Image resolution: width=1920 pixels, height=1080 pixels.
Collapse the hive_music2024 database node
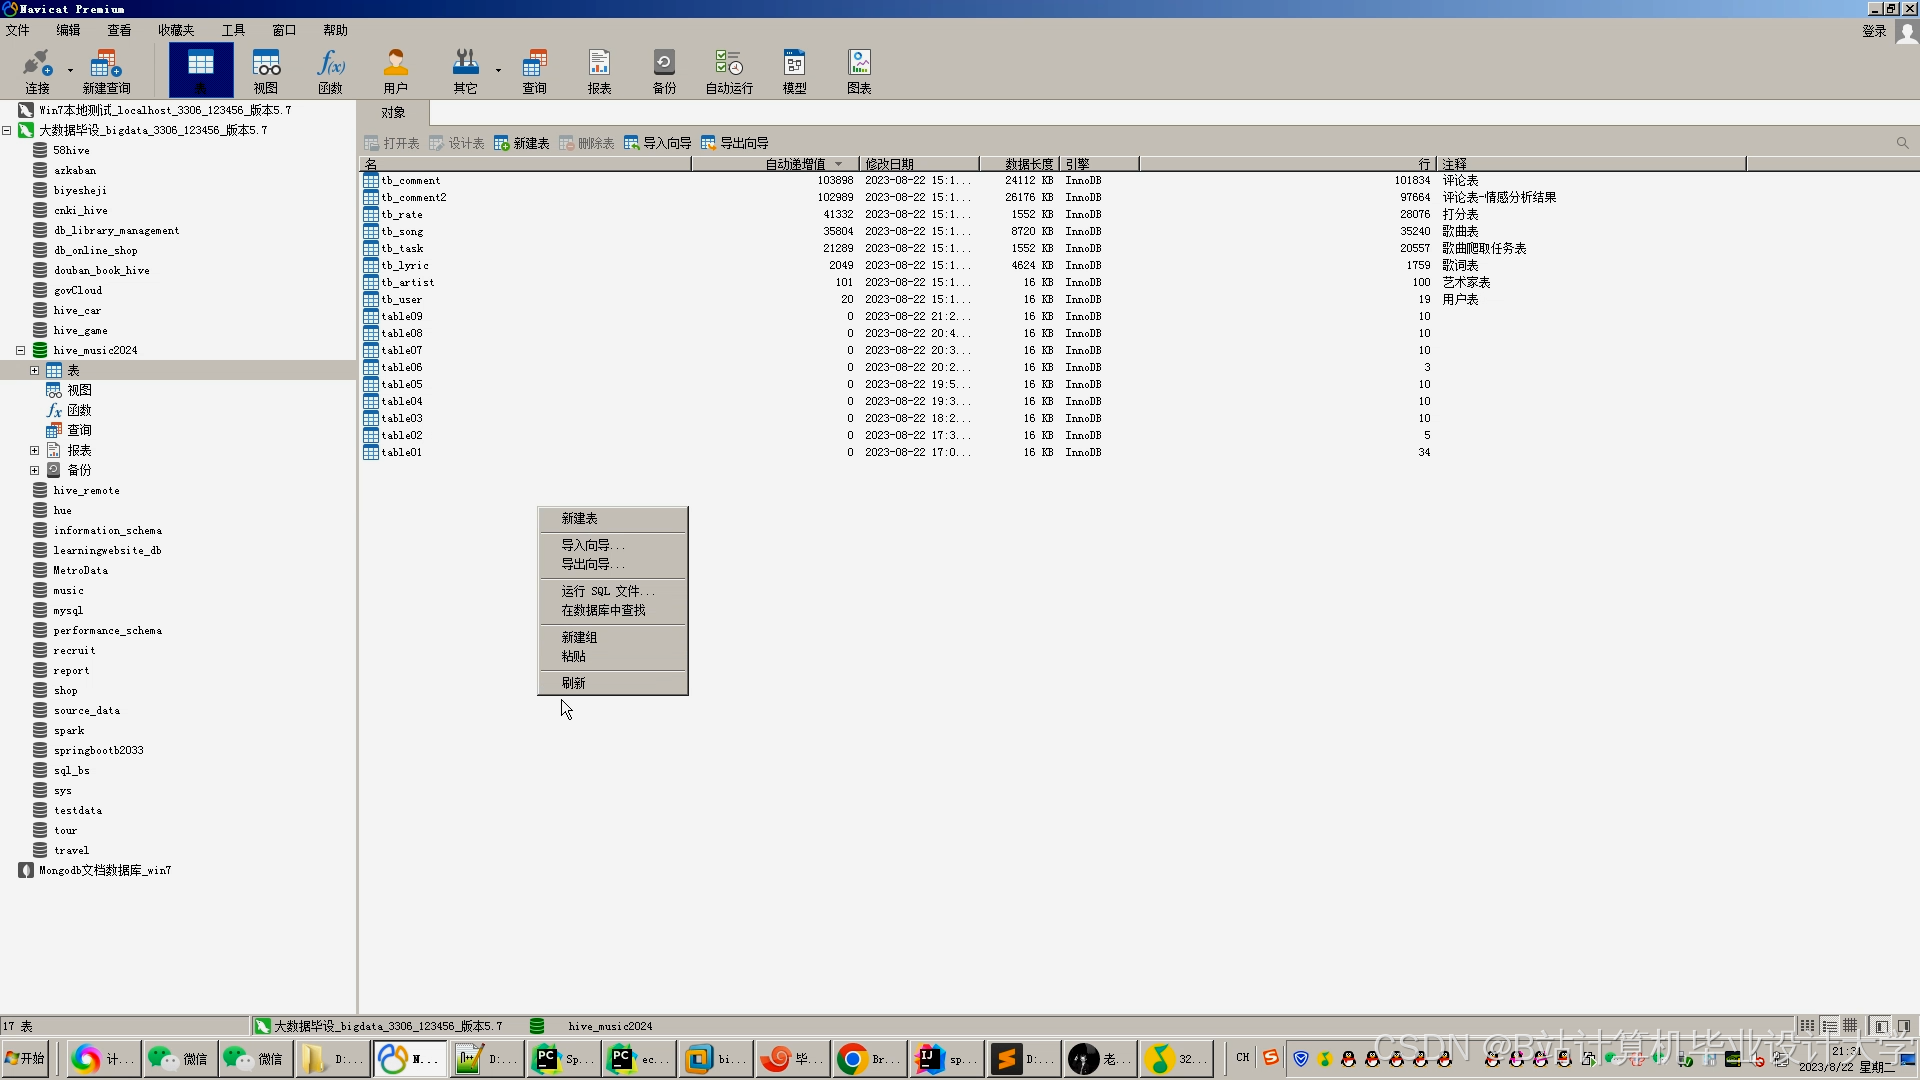pos(20,350)
